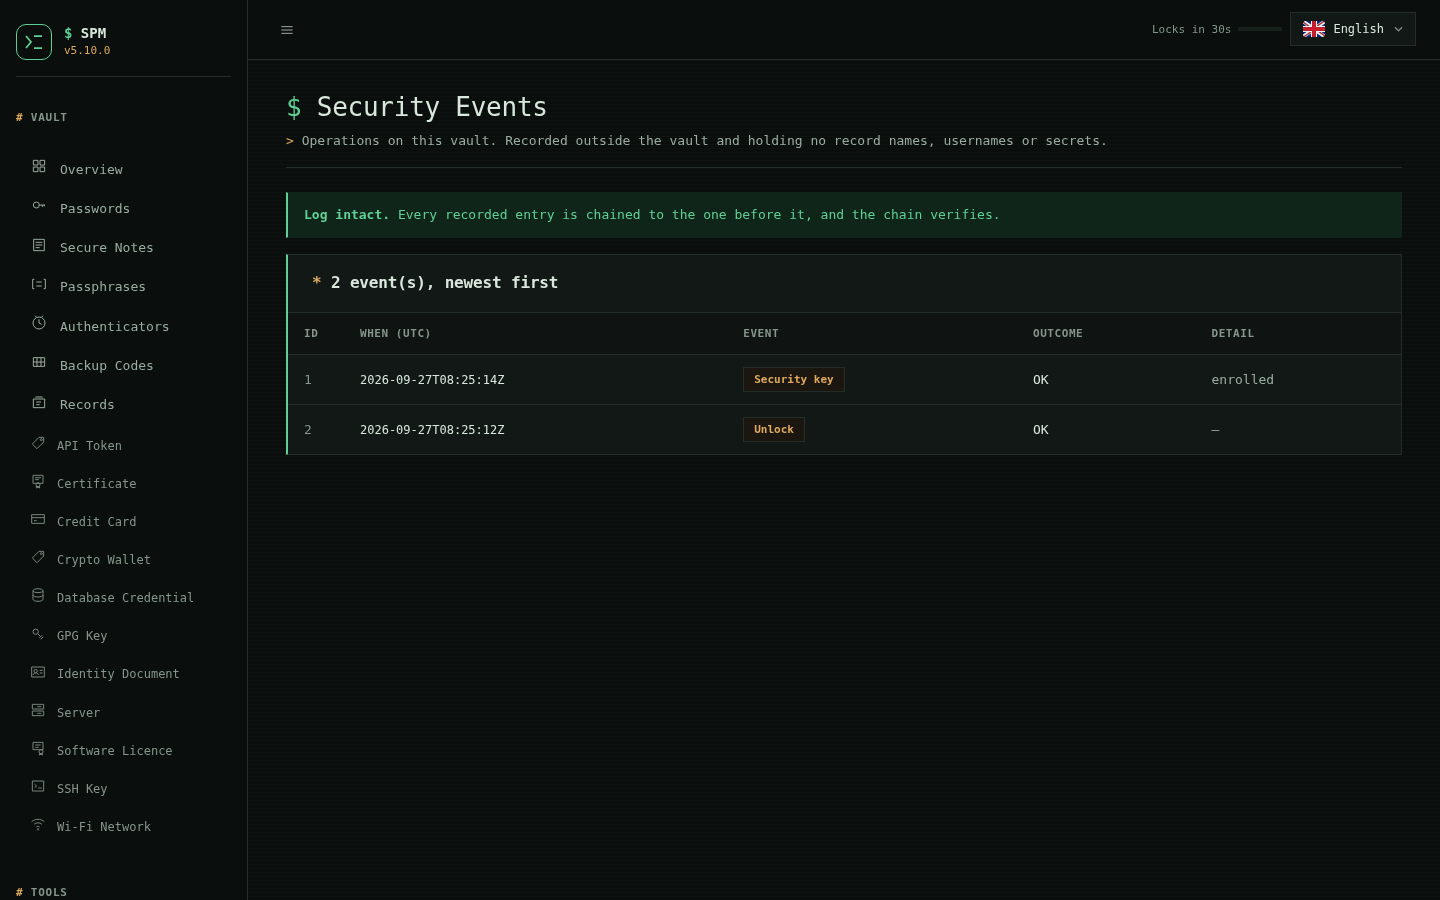Click the Software Licence icon
The height and width of the screenshot is (900, 1440).
38,748
